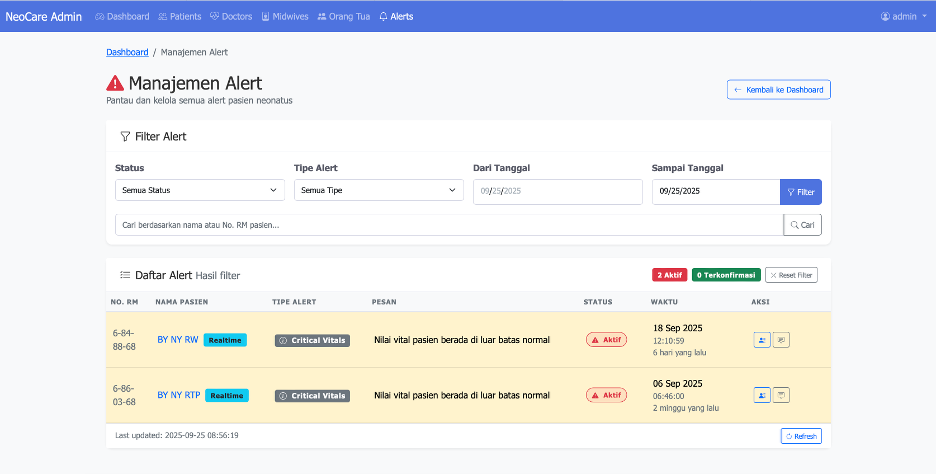The image size is (936, 474).
Task: Open patient link BY NY RW
Action: point(178,340)
